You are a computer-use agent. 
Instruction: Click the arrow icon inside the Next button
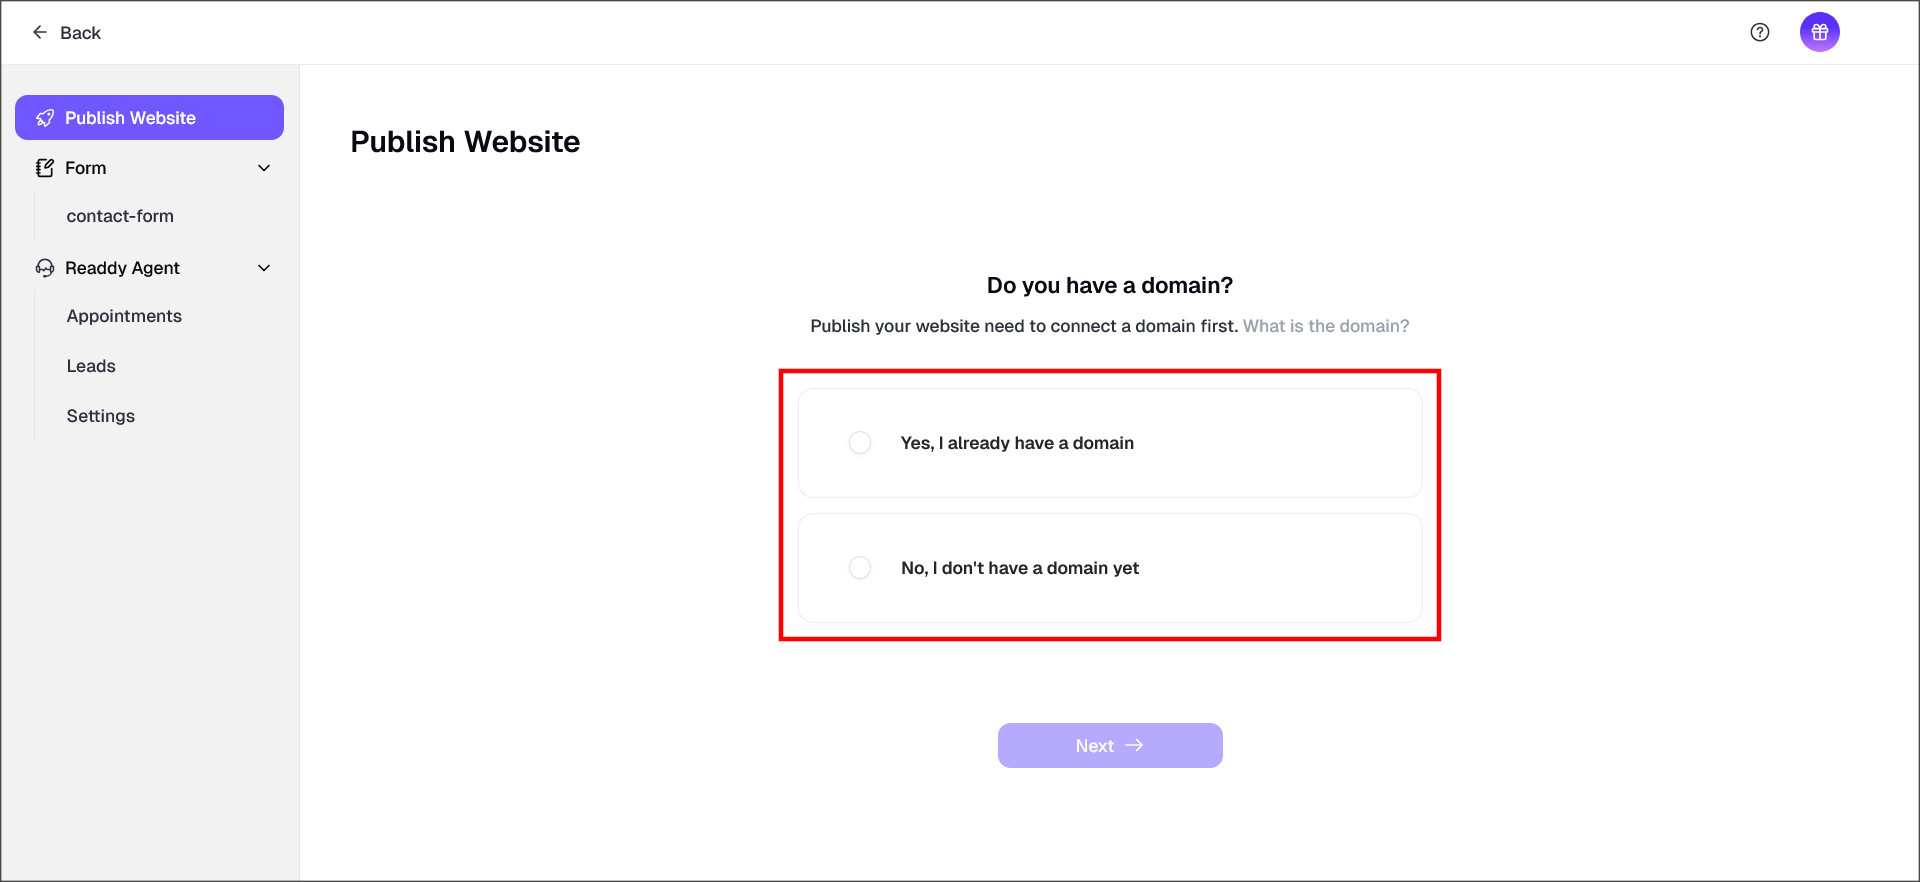[1134, 746]
